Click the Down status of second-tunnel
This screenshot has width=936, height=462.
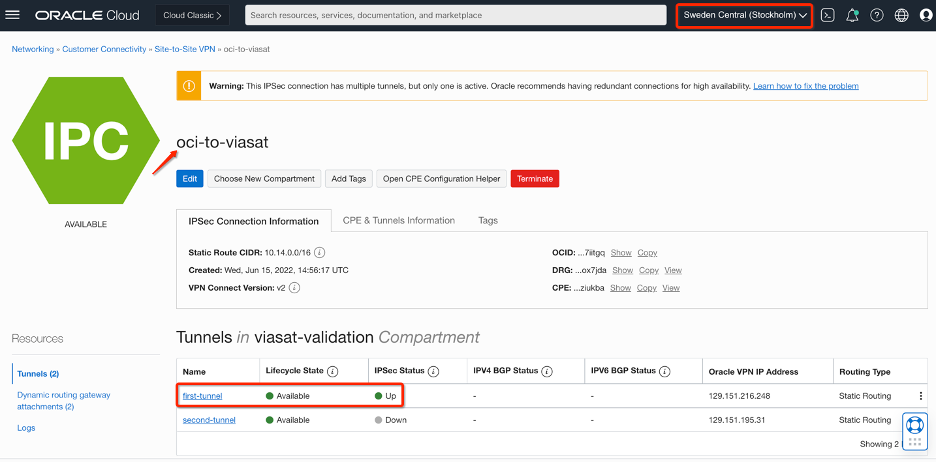coord(390,420)
